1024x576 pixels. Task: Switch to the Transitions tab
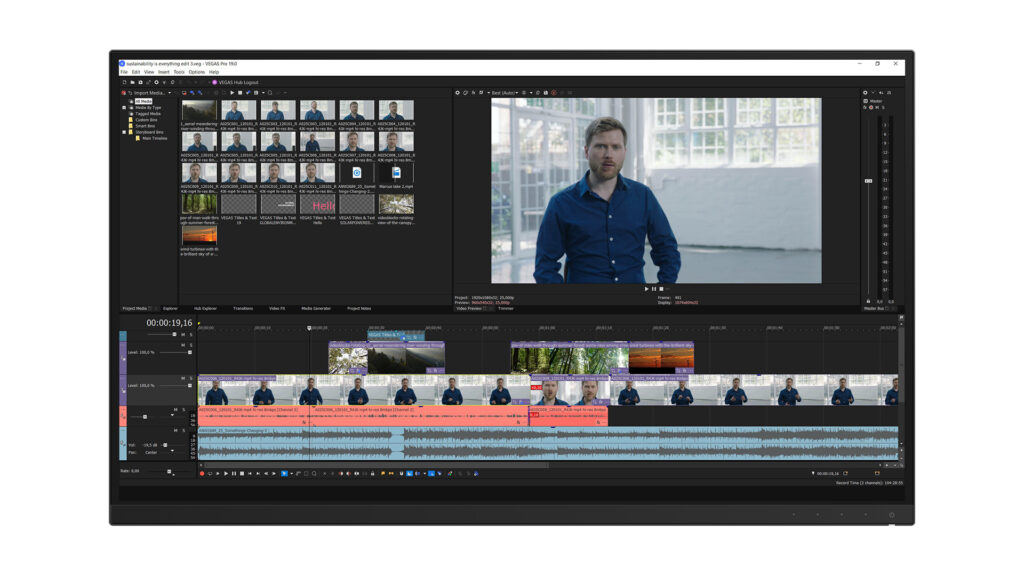click(x=242, y=308)
